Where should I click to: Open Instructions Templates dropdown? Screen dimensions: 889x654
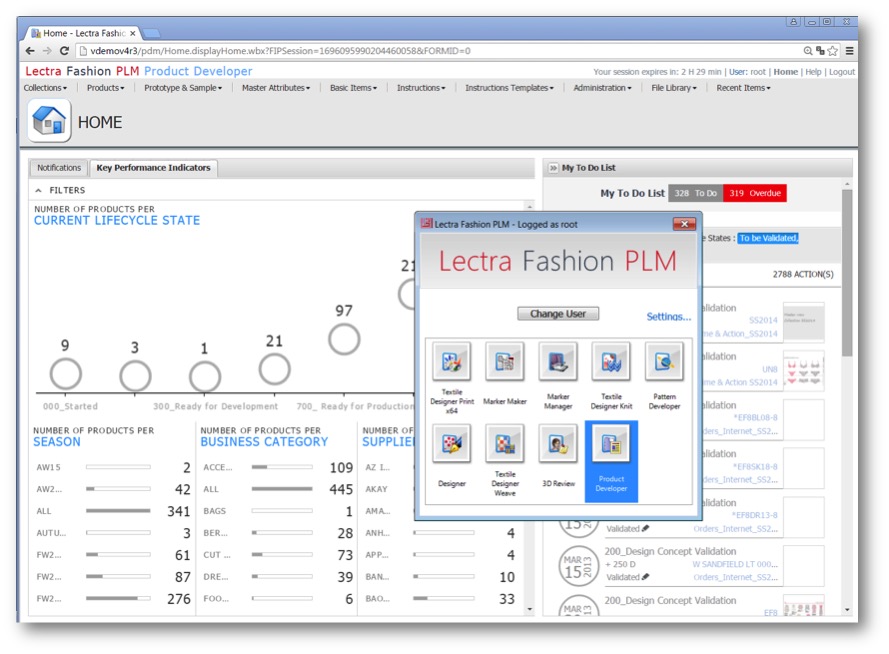[509, 88]
